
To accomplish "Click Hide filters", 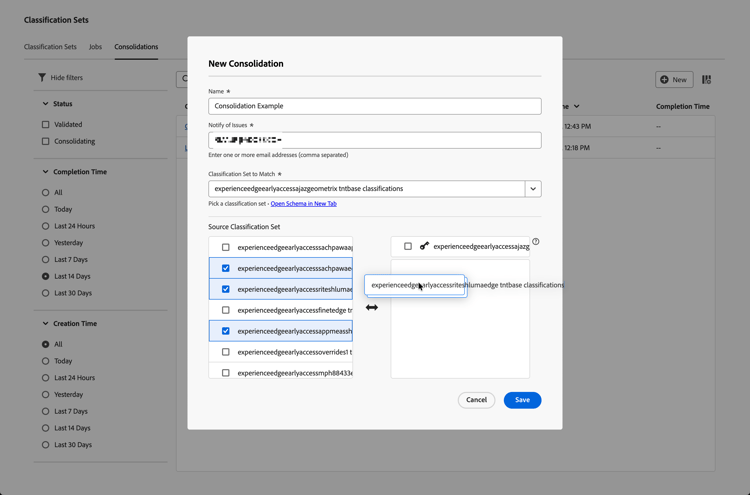I will (66, 77).
